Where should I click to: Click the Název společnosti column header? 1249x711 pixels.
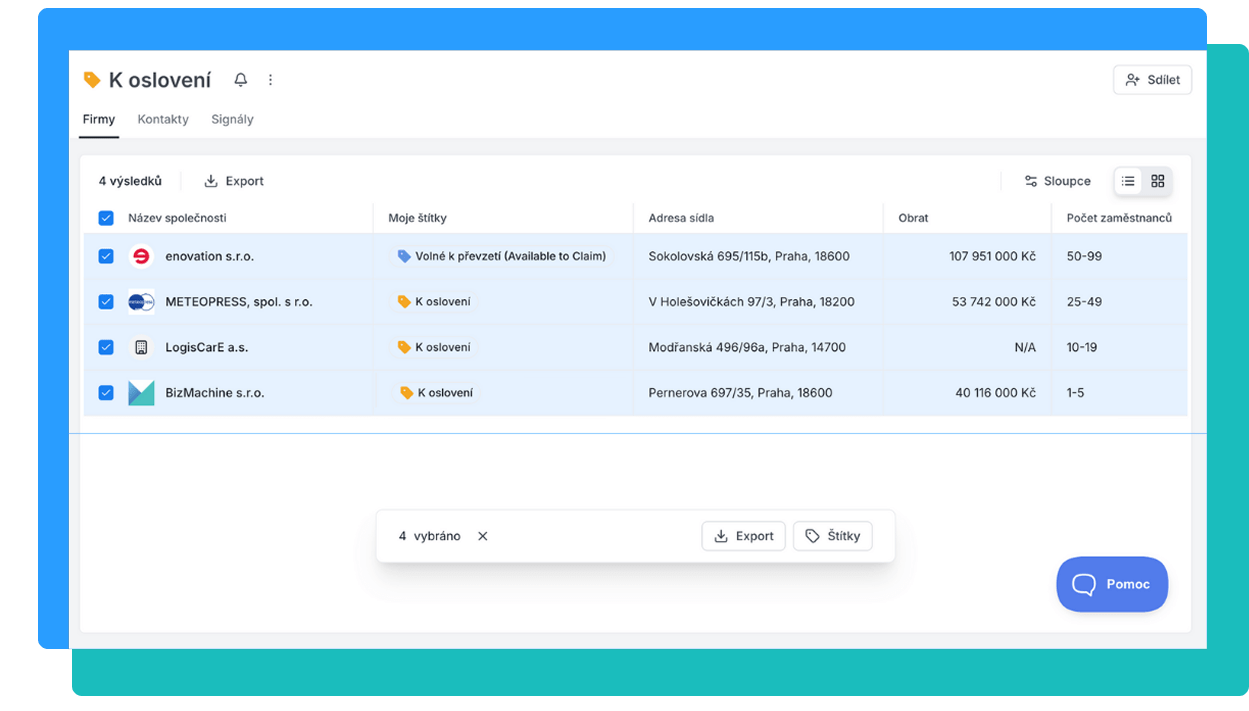177,218
